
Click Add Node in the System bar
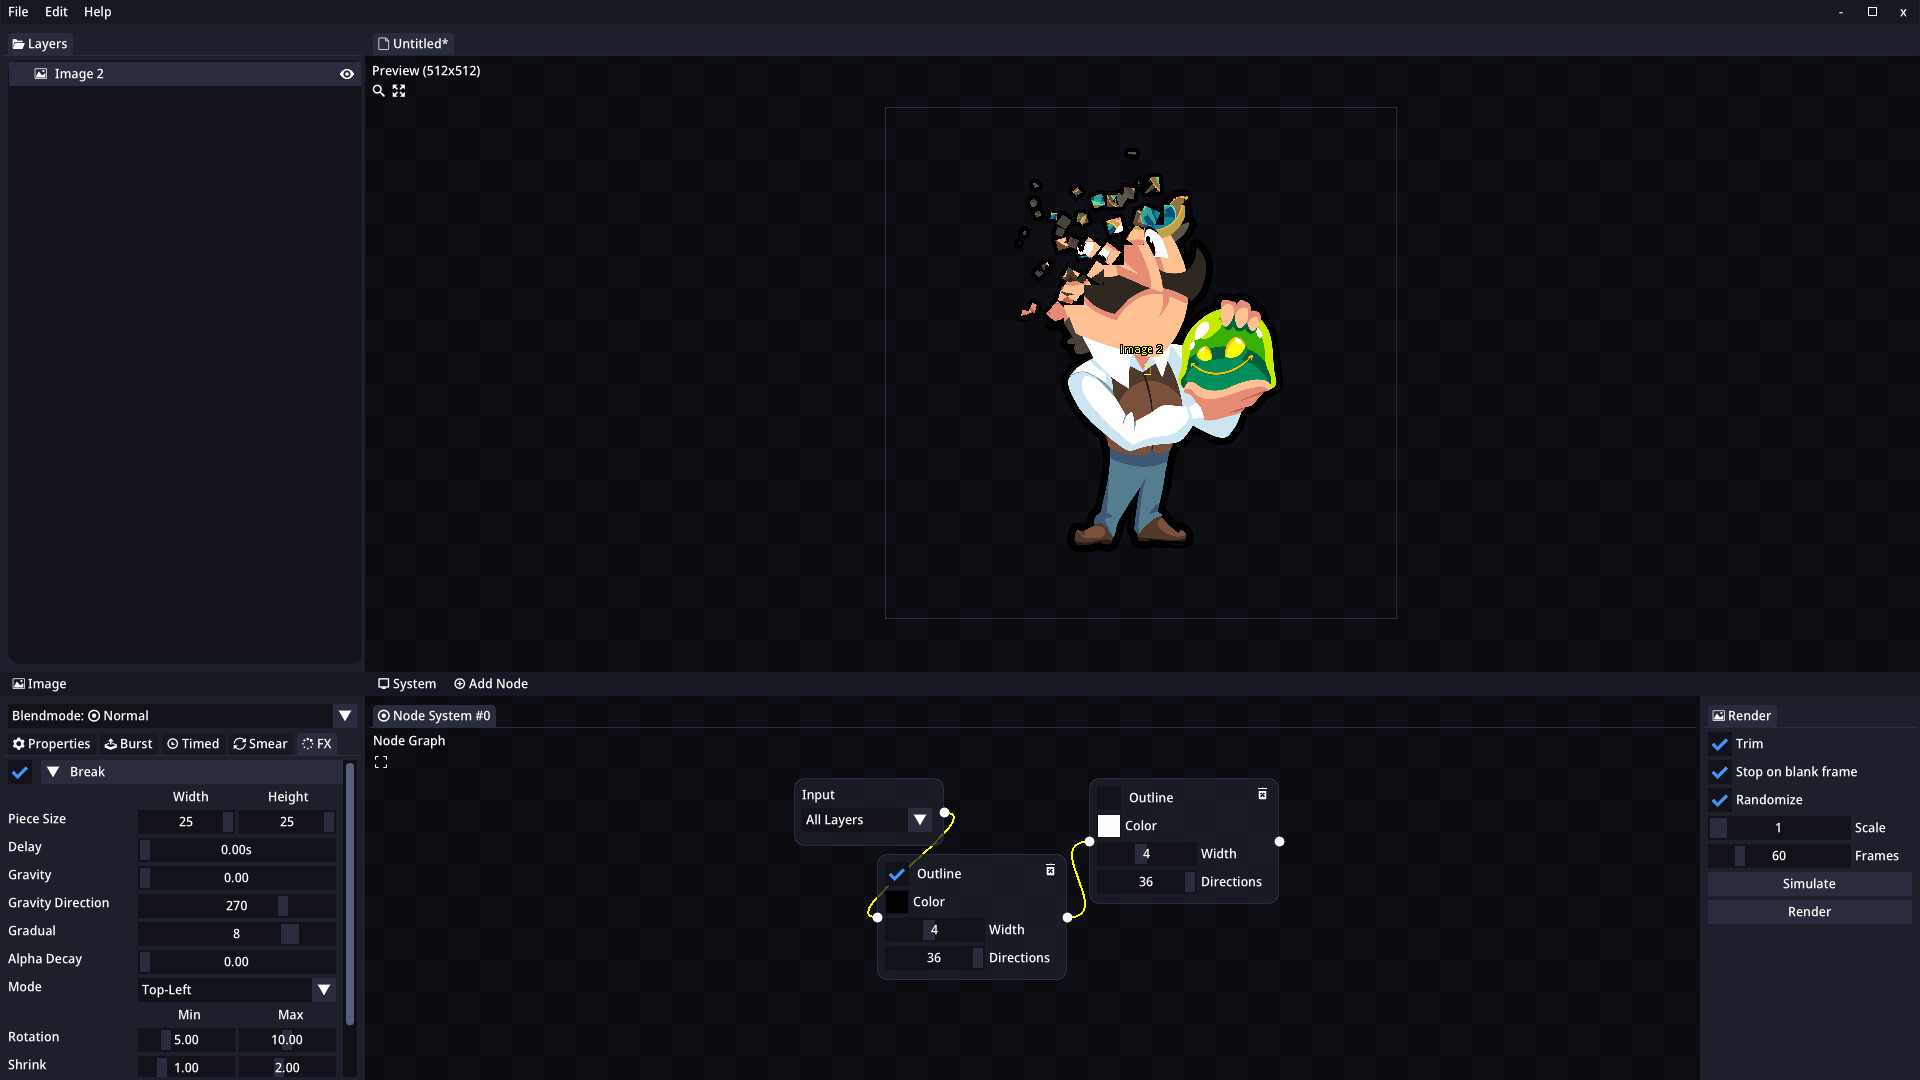(x=490, y=684)
